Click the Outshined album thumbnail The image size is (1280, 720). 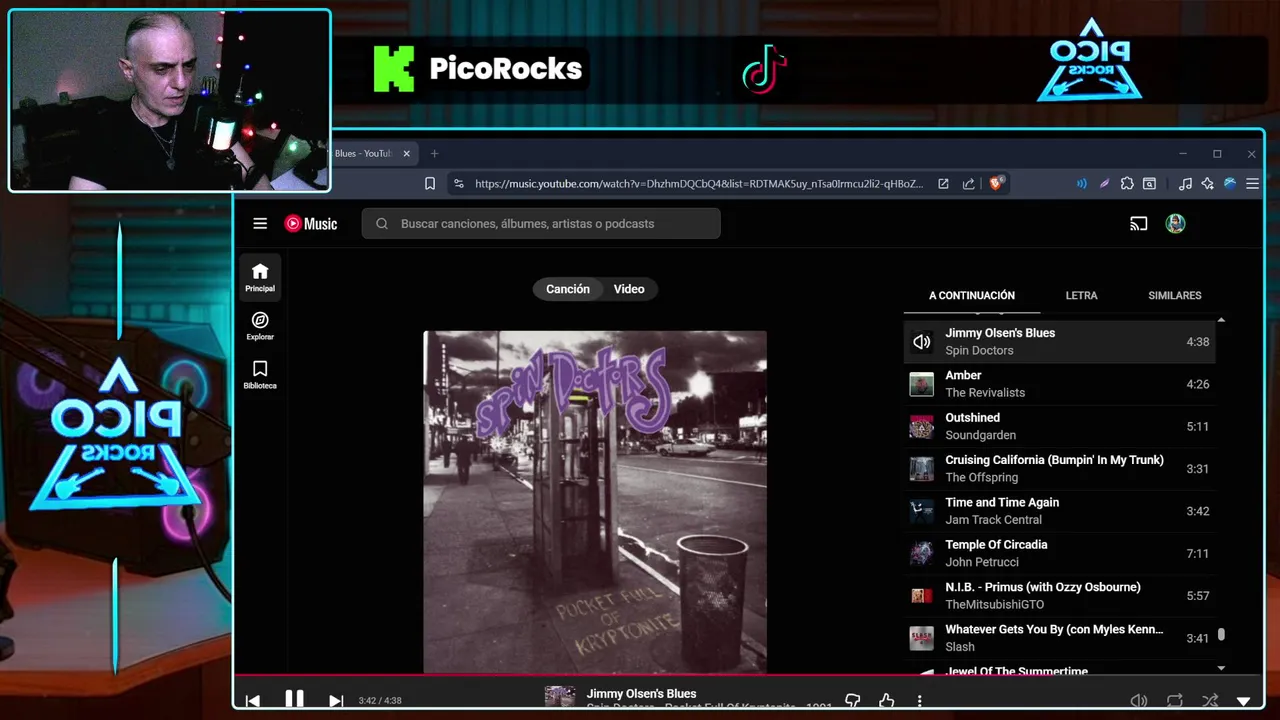(x=921, y=427)
